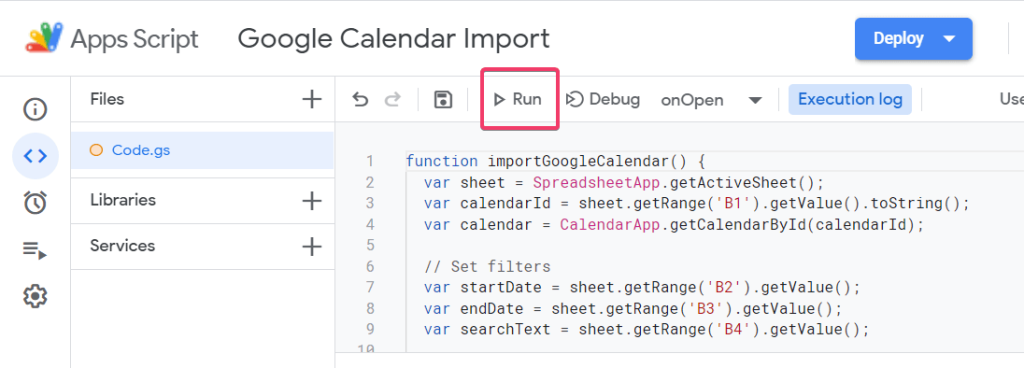Open Project Settings gear icon
1024x368 pixels.
pos(35,296)
